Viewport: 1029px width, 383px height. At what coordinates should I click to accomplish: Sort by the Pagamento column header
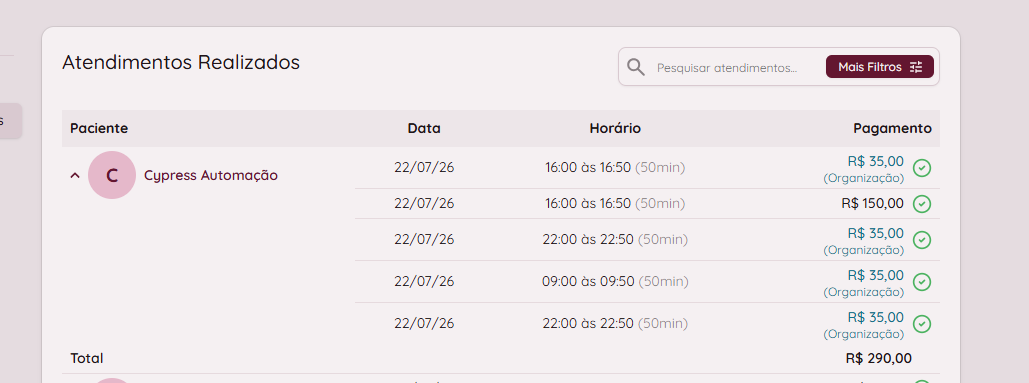point(892,129)
